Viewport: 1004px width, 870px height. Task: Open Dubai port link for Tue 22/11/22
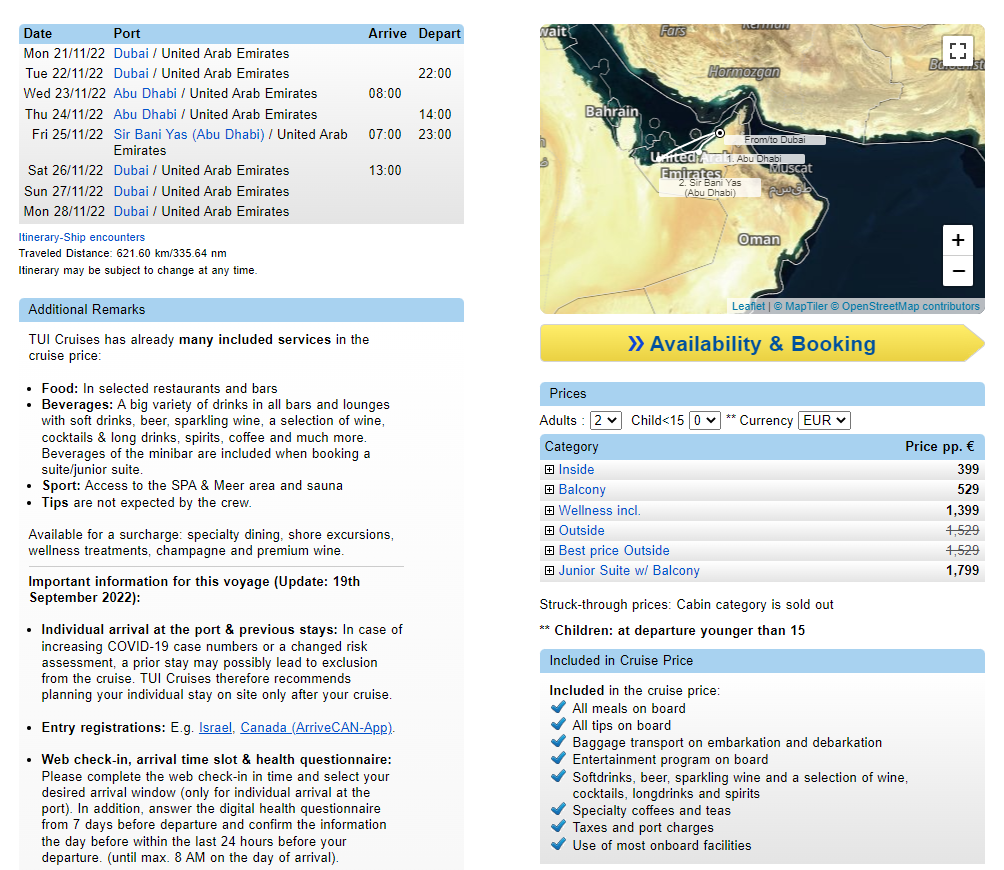click(x=131, y=74)
